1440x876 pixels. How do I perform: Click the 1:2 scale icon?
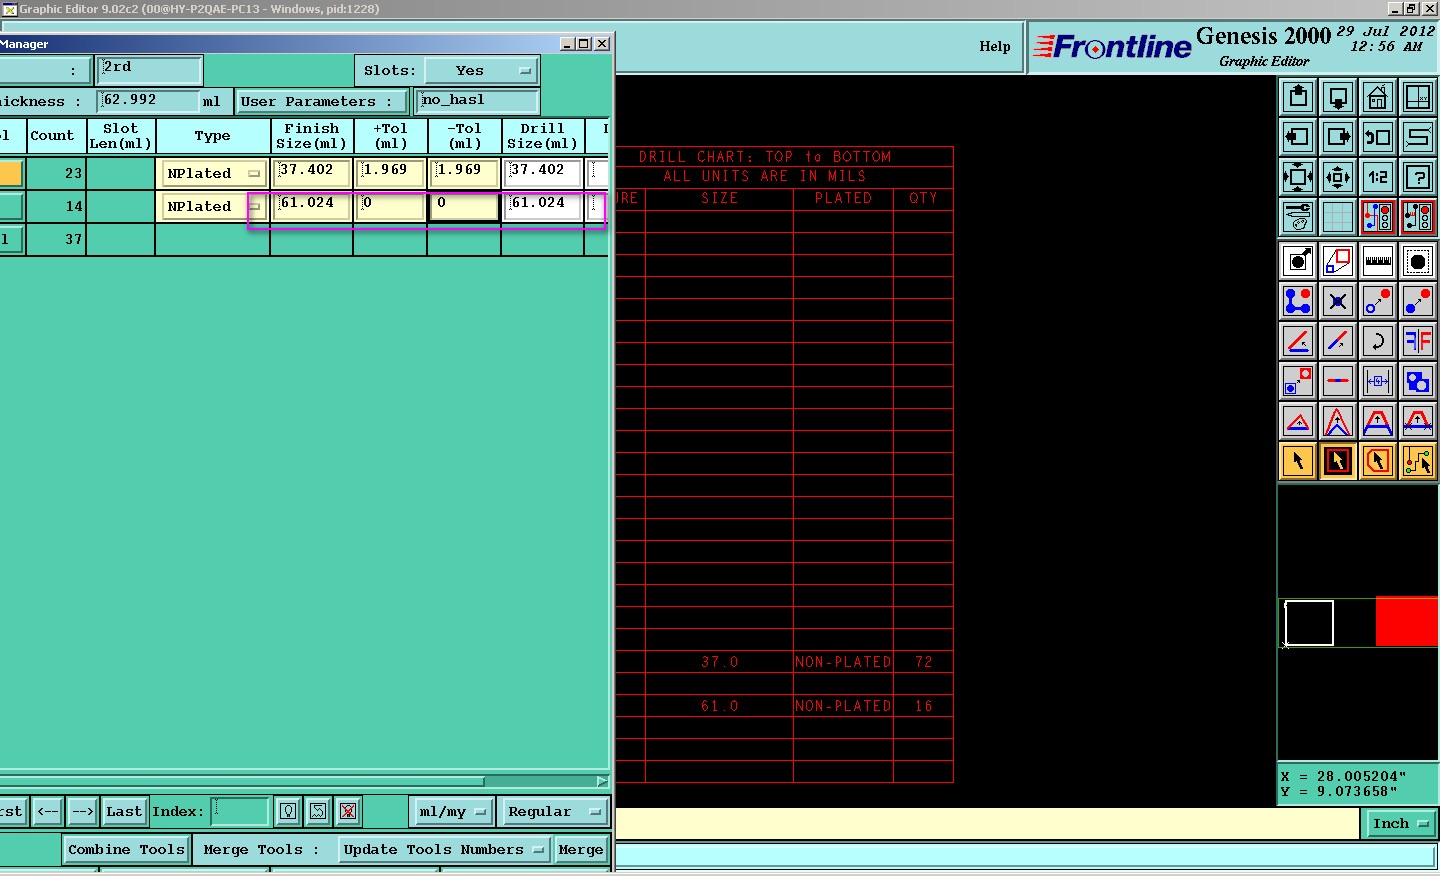click(x=1378, y=177)
